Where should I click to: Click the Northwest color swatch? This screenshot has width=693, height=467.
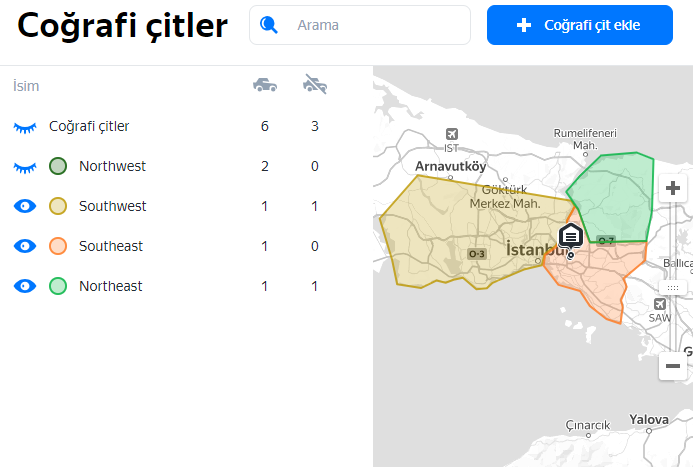(x=58, y=166)
